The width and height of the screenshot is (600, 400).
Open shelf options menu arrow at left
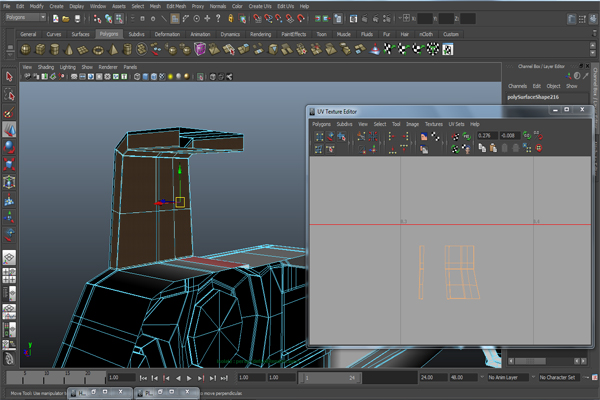(x=10, y=55)
